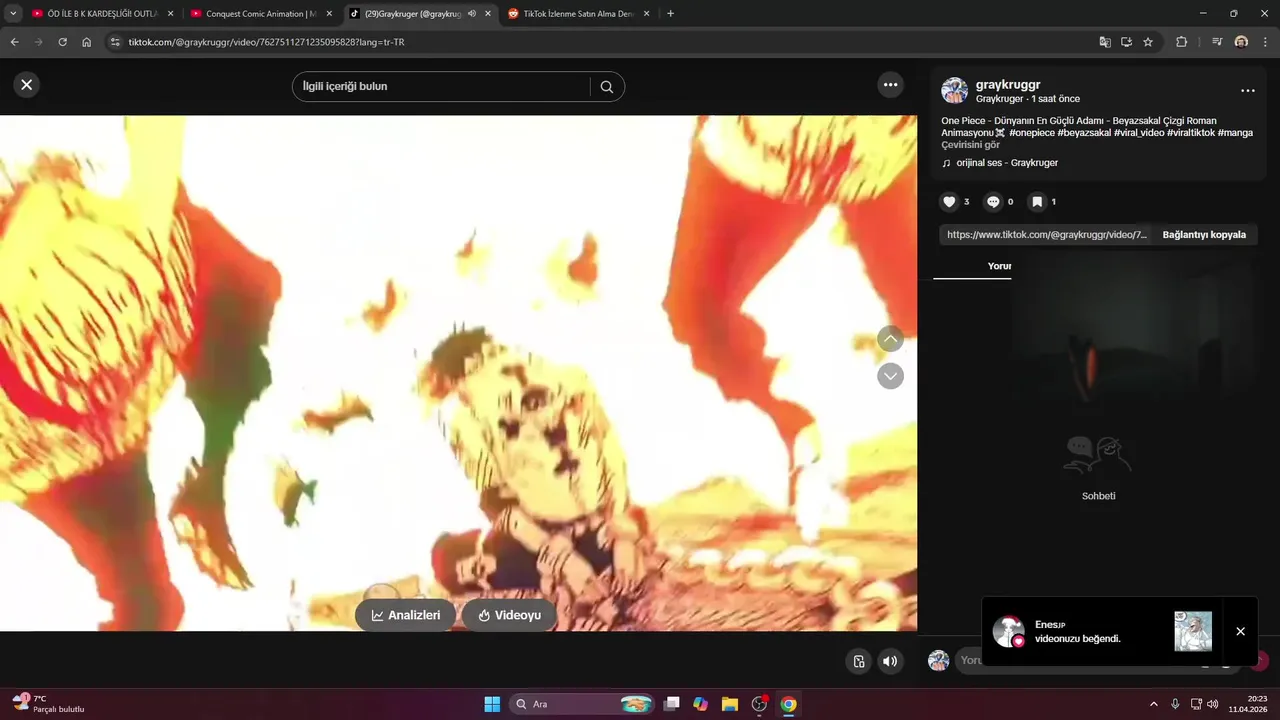Open the #onepiece hashtag

click(x=1032, y=133)
